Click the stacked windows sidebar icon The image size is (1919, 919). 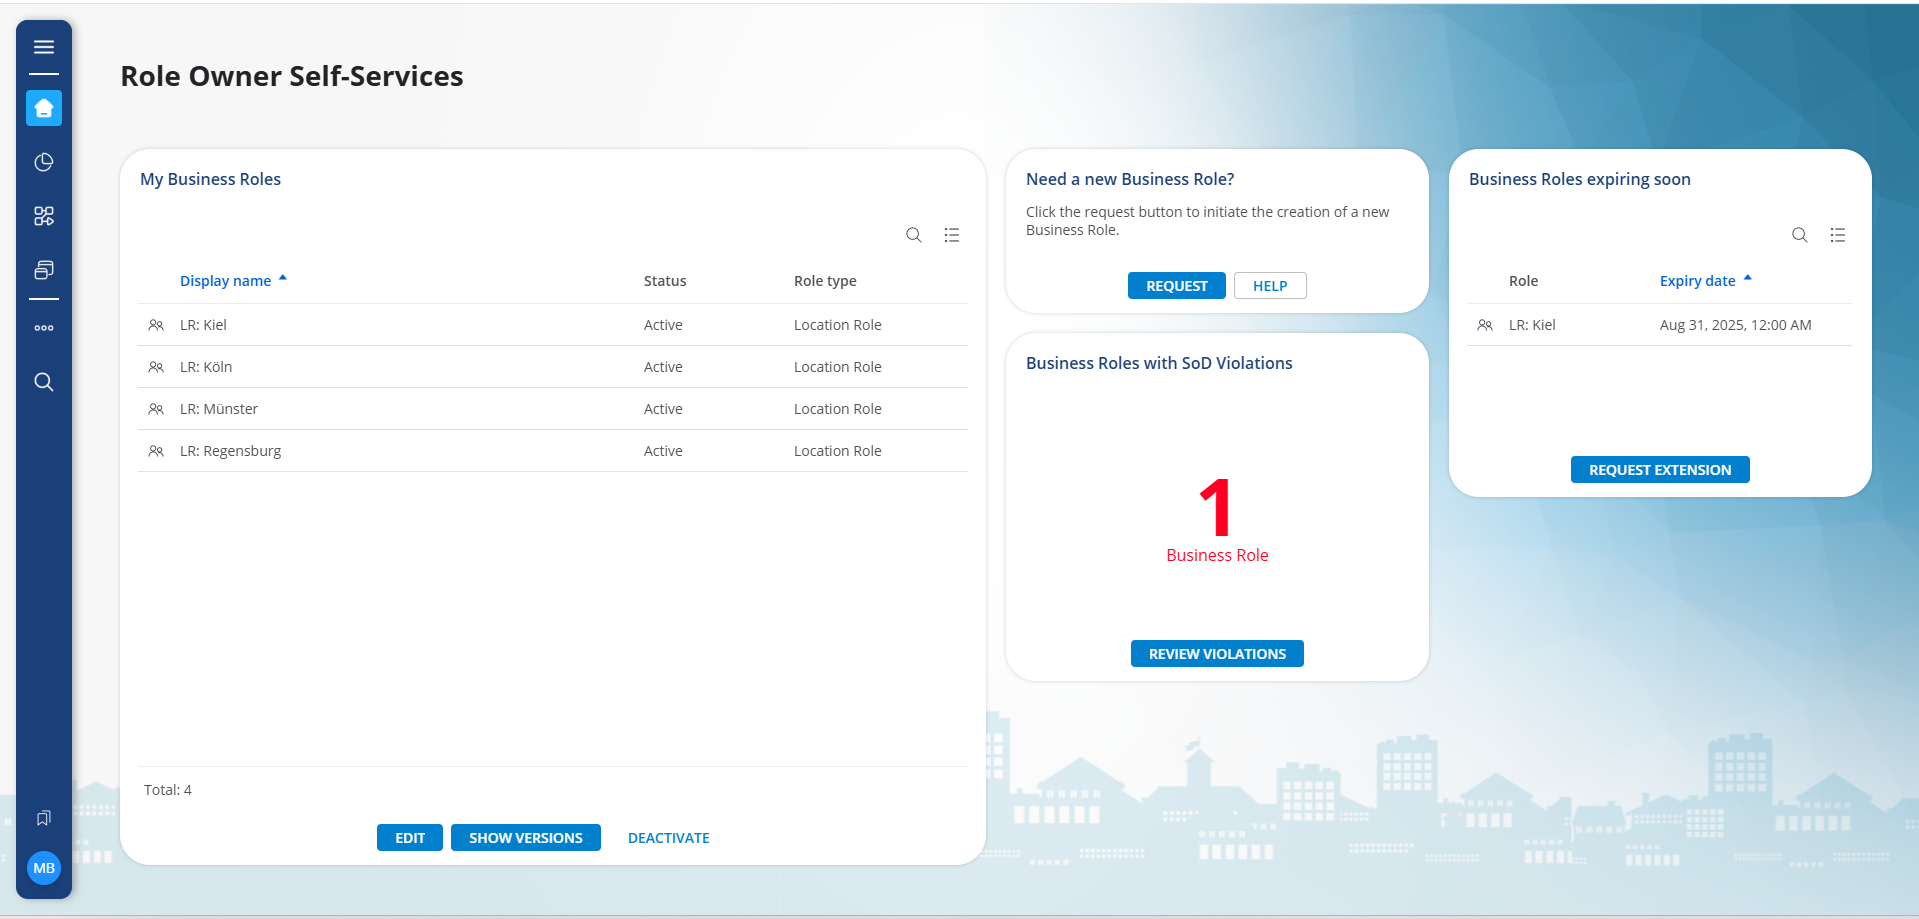pos(44,270)
